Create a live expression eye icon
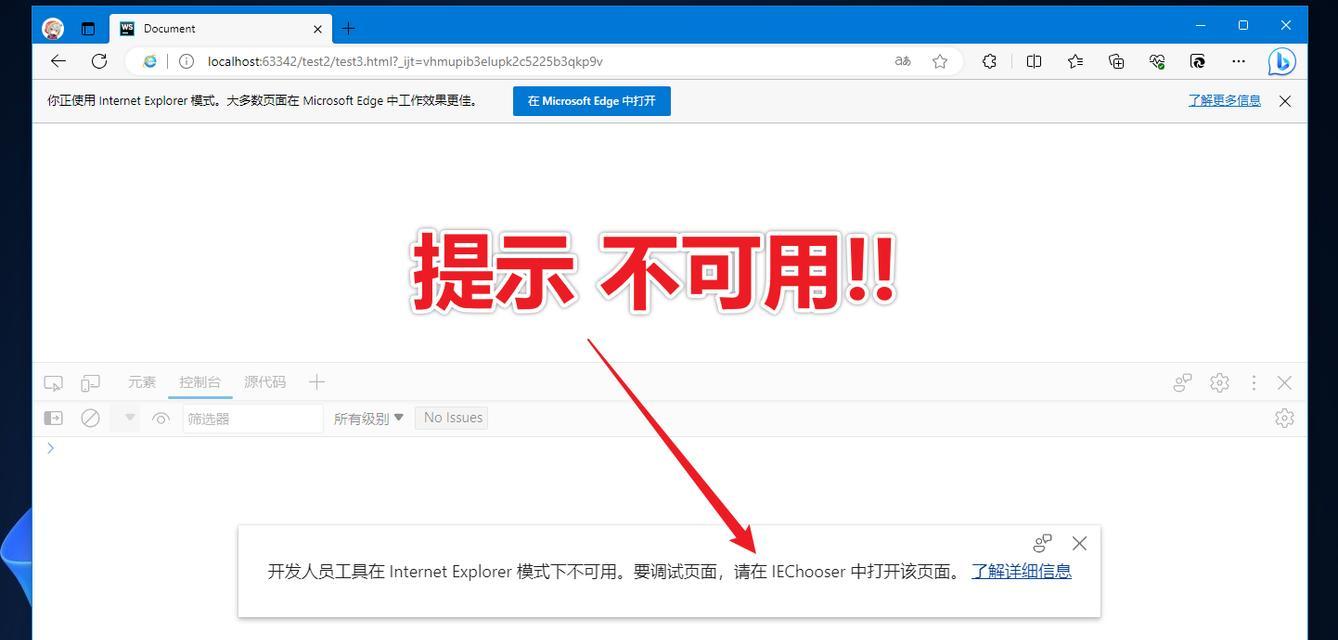The image size is (1338, 640). (x=161, y=418)
